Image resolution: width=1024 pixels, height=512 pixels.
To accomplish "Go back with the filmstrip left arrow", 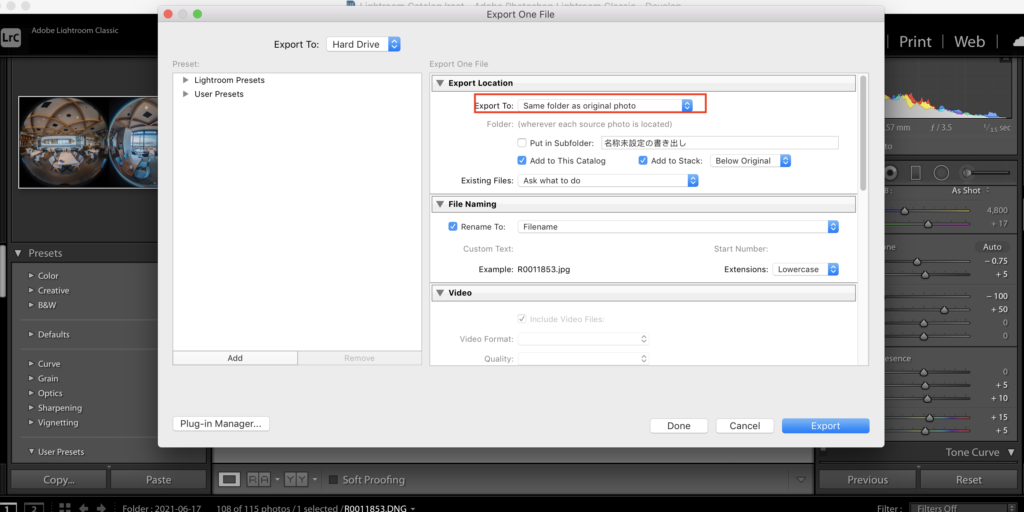I will click(x=83, y=507).
